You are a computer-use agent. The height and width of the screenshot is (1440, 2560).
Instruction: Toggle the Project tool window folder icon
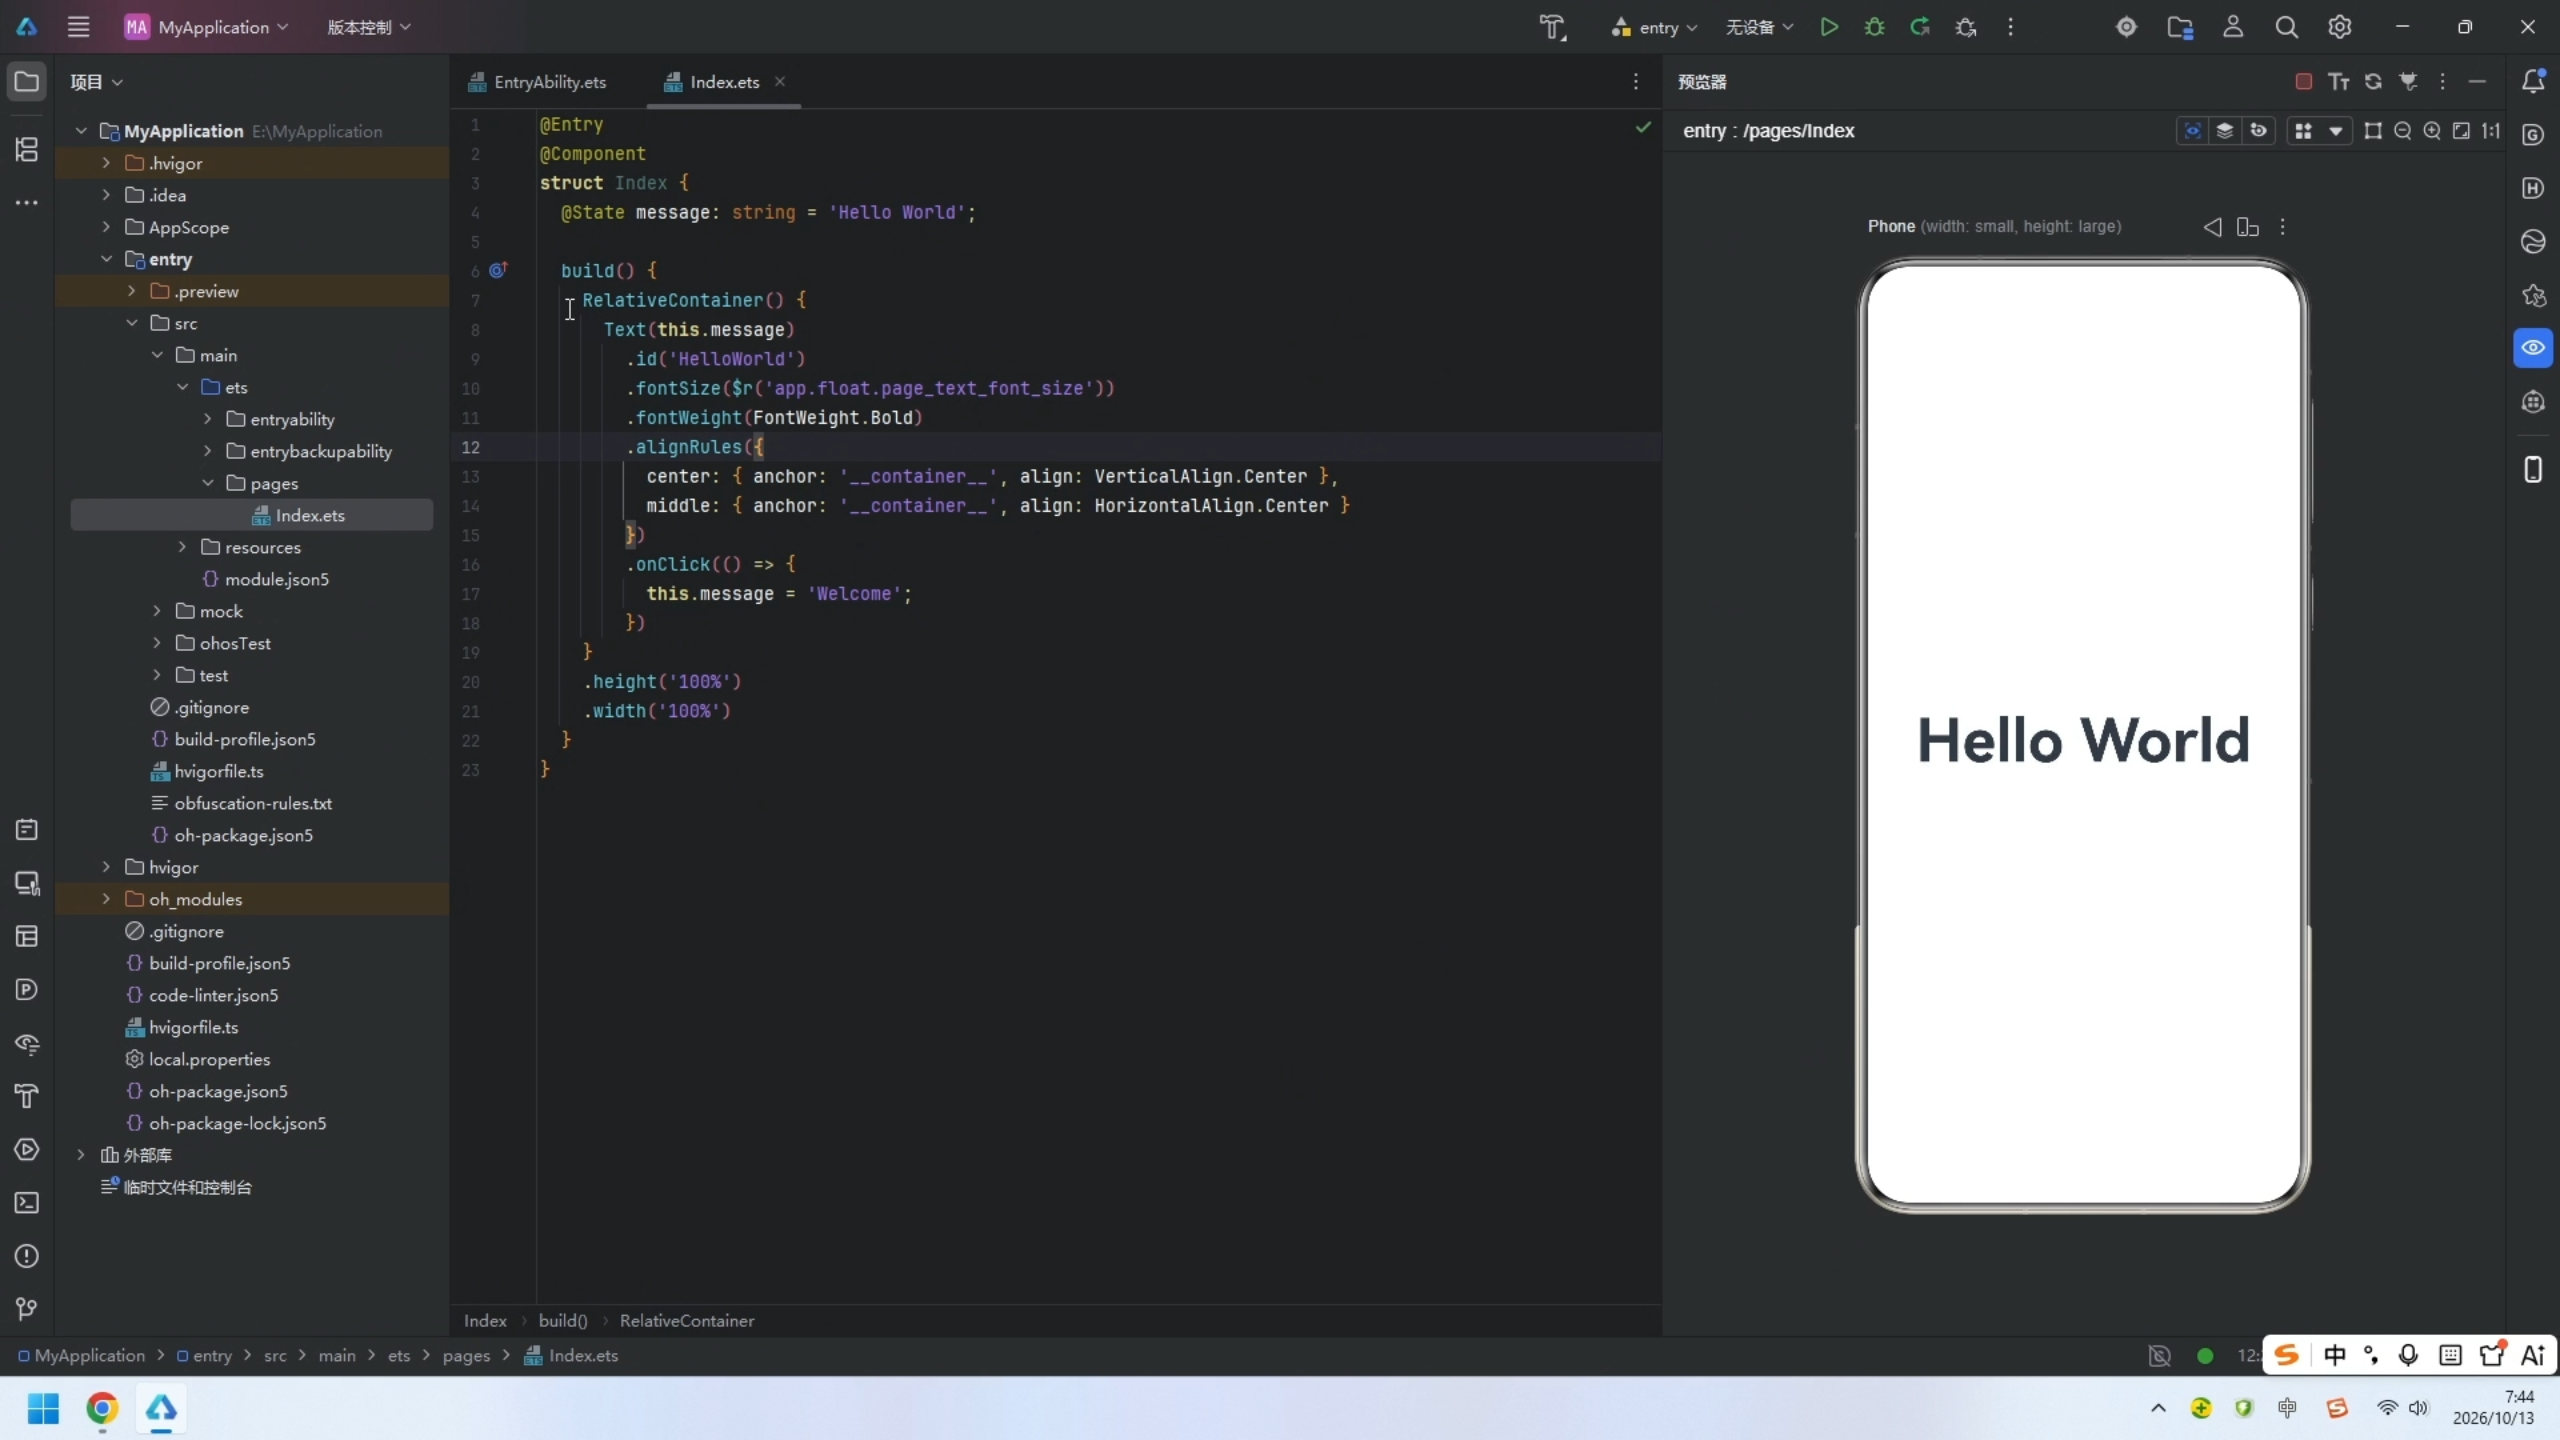pos(27,82)
